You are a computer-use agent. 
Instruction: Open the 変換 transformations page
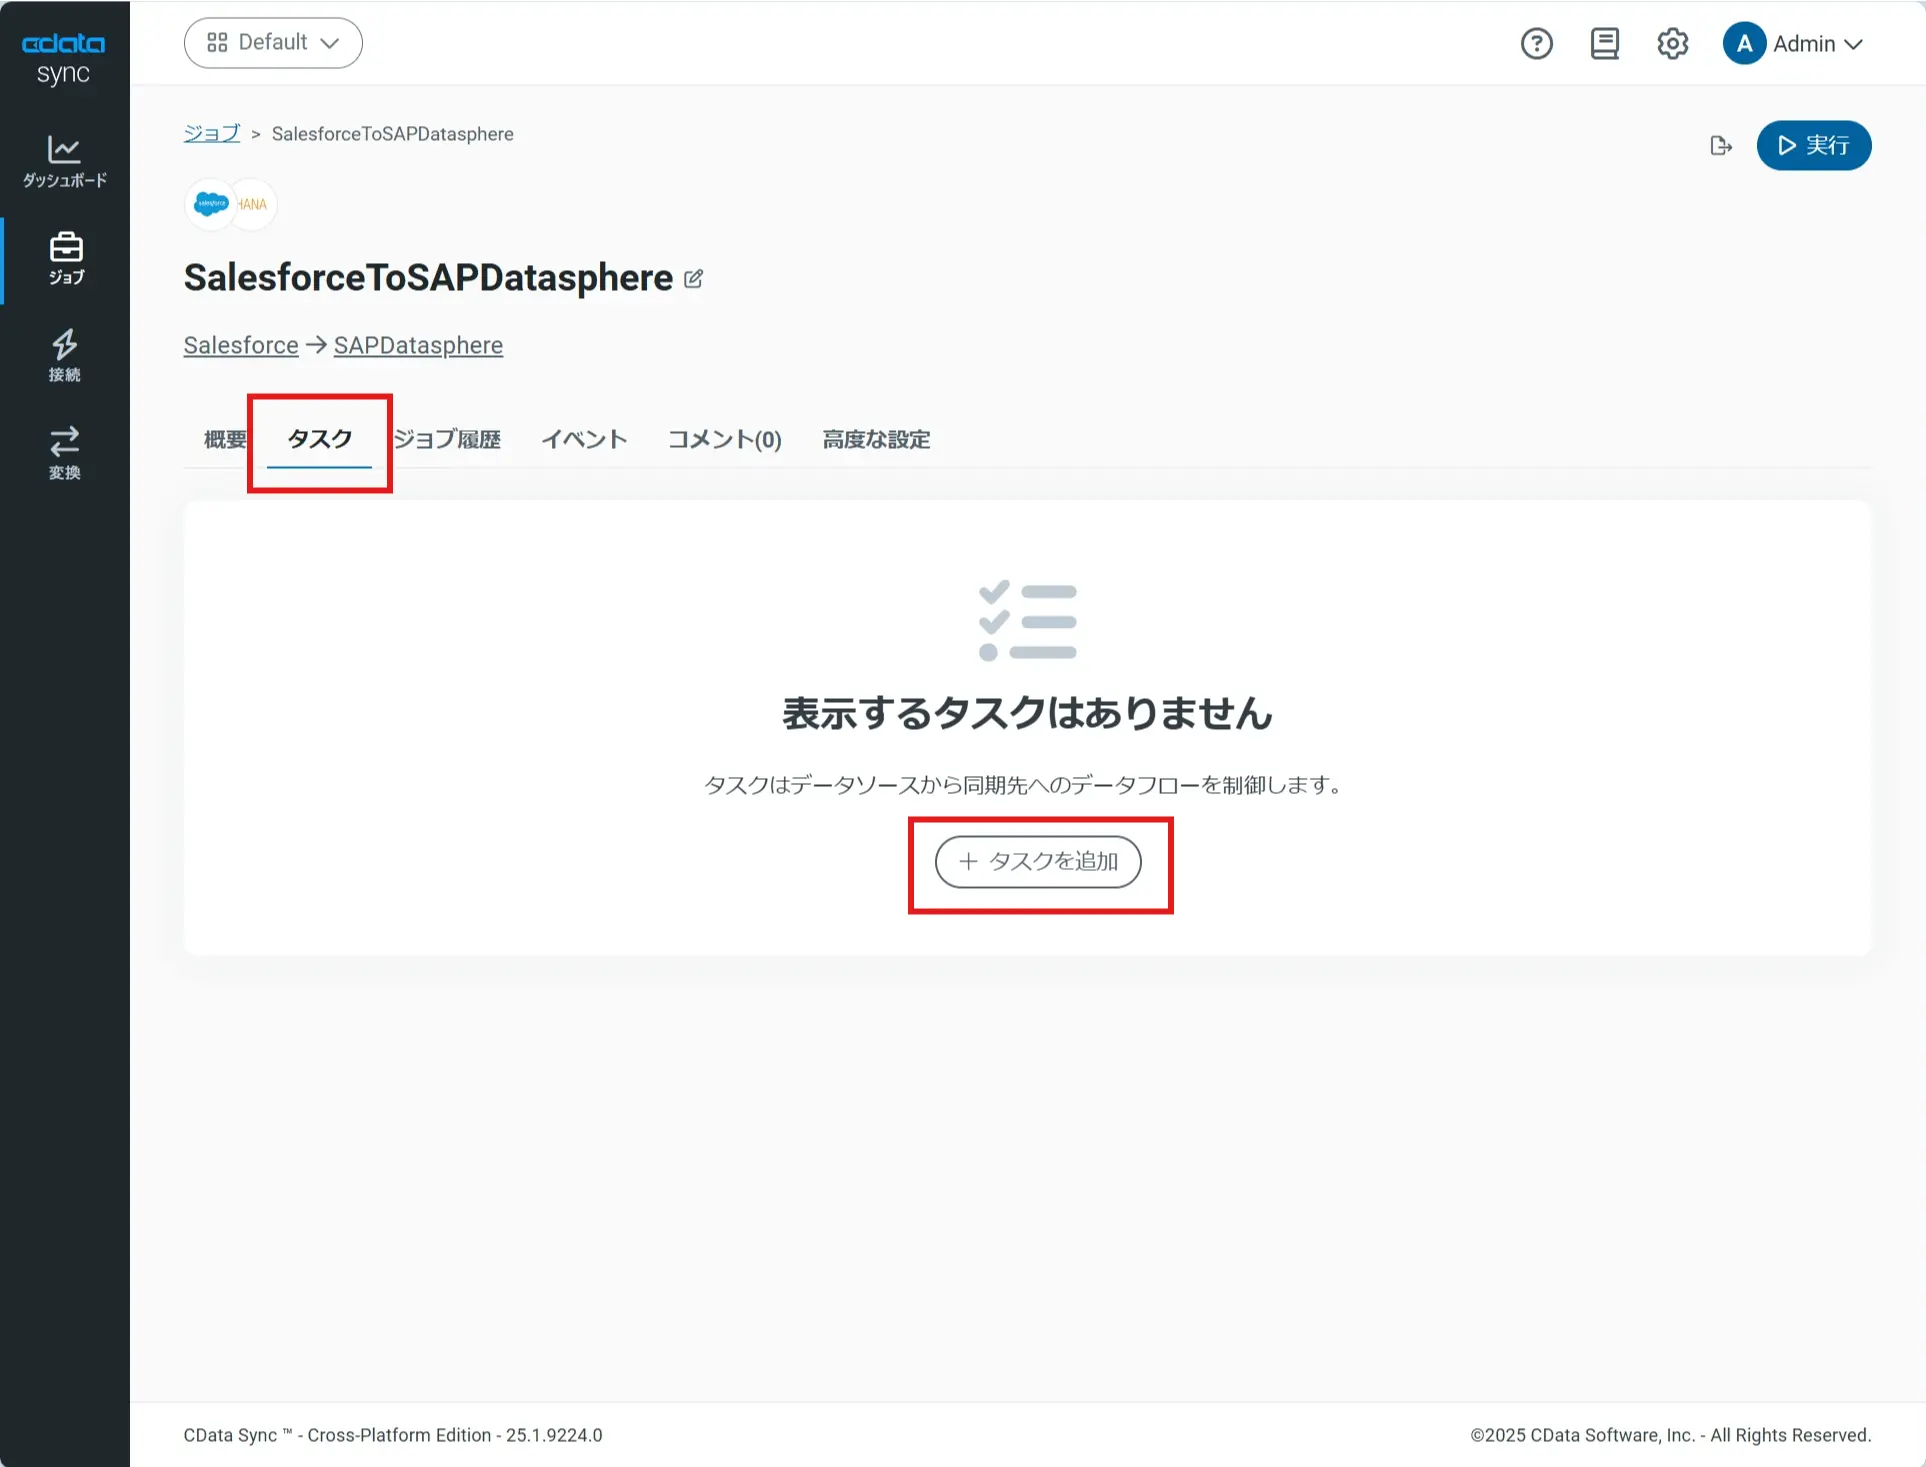[64, 453]
